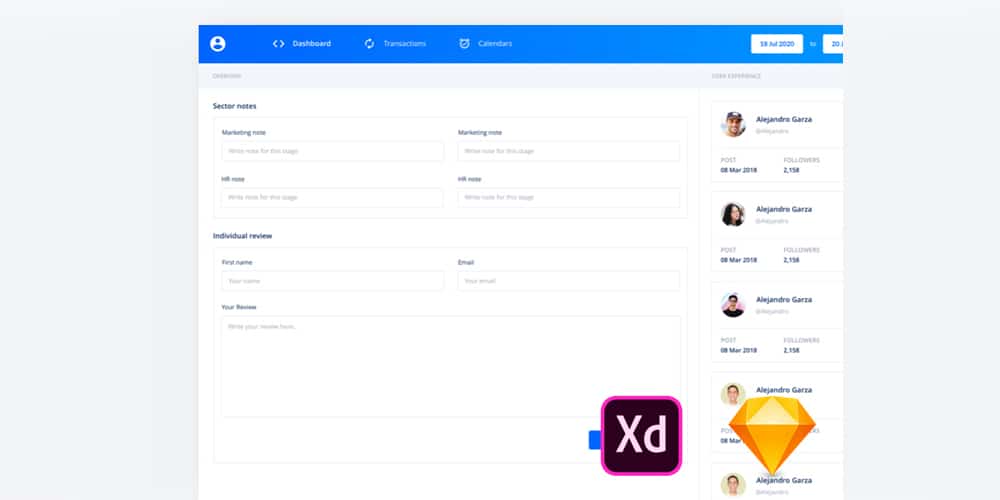This screenshot has height=500, width=1000.
Task: Click the left Marketing note input field
Action: [332, 151]
